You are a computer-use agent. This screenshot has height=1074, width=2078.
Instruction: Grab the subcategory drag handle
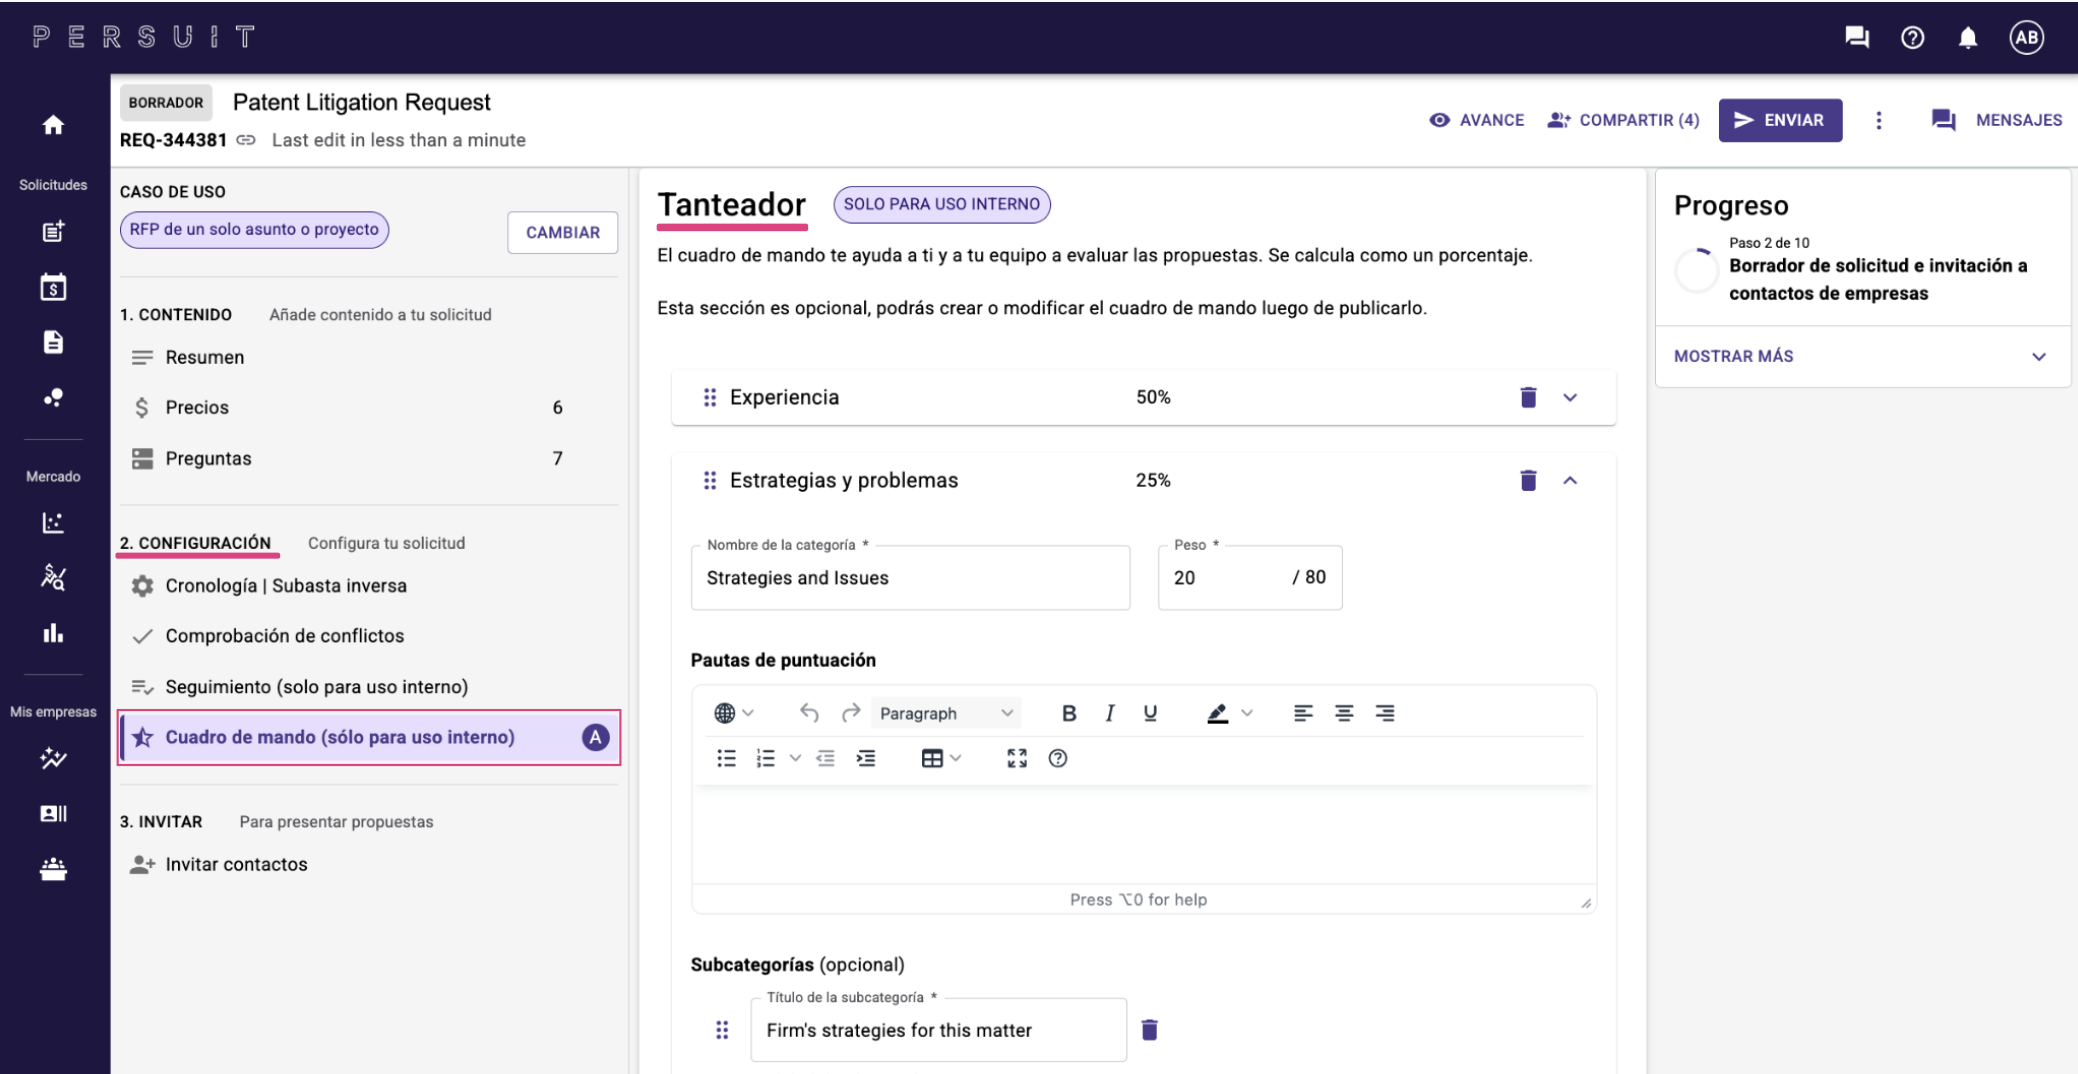(722, 1029)
